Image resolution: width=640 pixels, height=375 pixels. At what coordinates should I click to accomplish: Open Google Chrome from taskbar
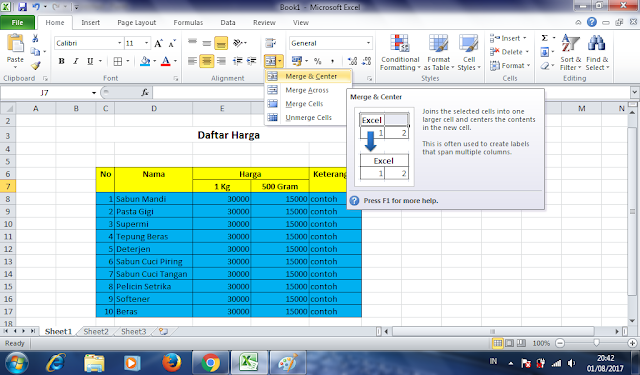coord(210,362)
